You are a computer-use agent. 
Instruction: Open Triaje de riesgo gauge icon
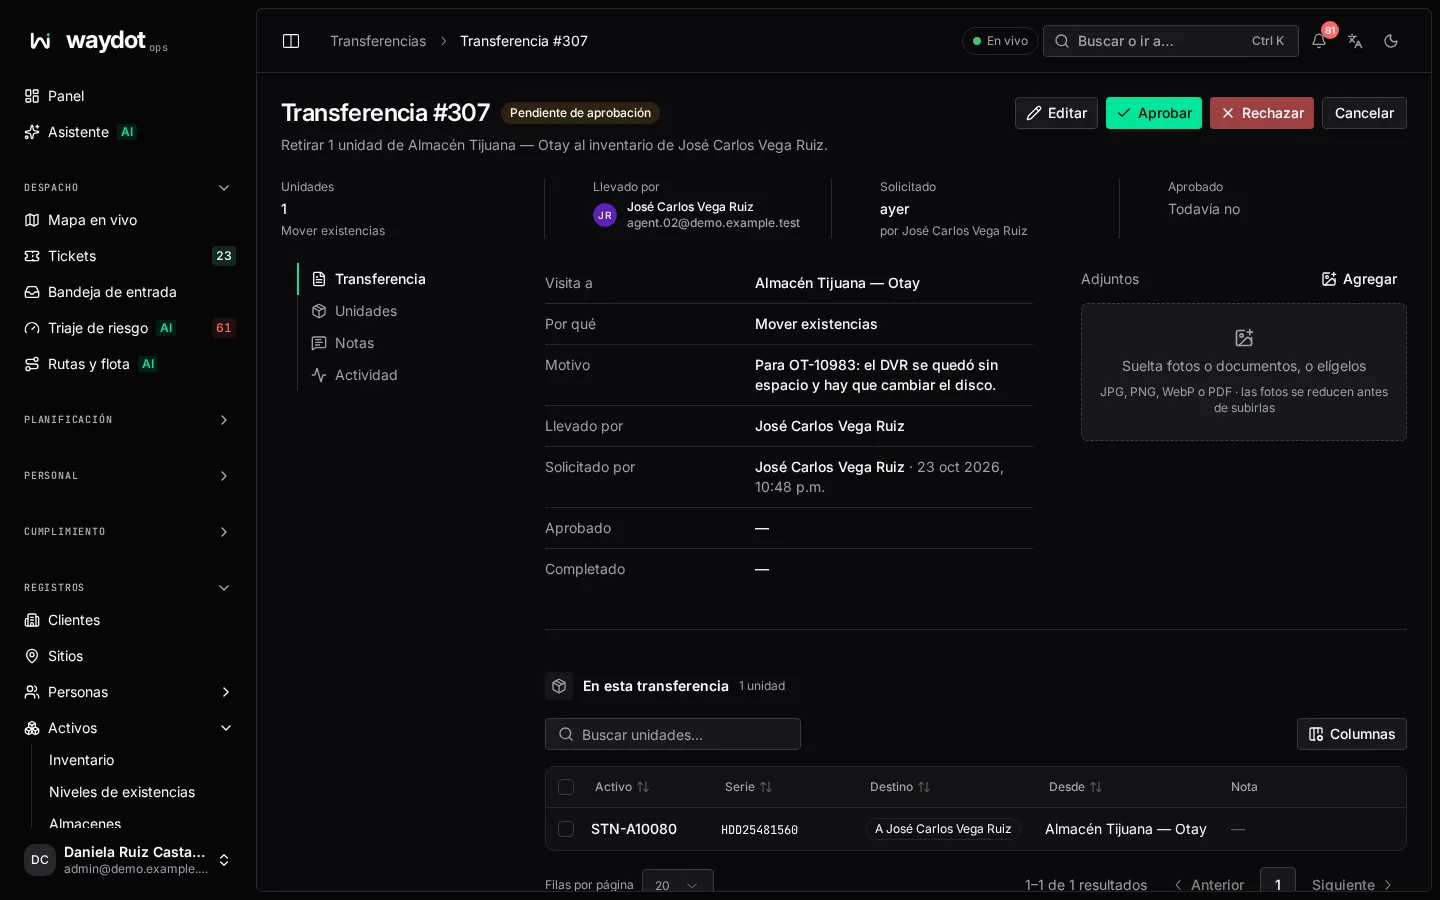32,328
